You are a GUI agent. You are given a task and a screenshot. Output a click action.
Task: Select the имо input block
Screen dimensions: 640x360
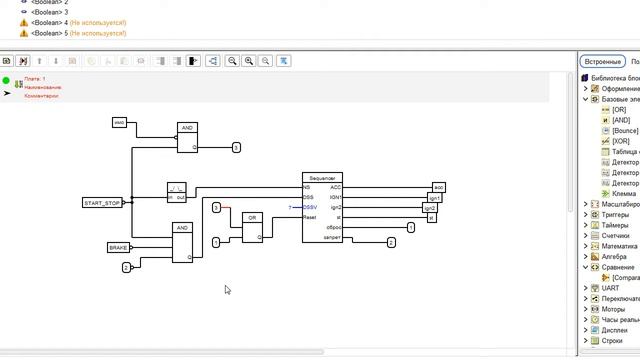(x=119, y=122)
